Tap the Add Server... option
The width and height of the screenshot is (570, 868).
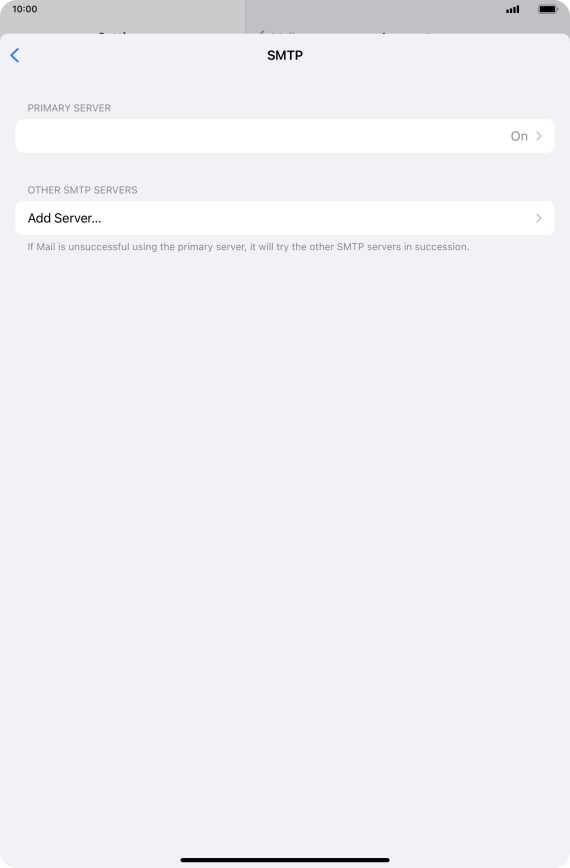tap(64, 218)
